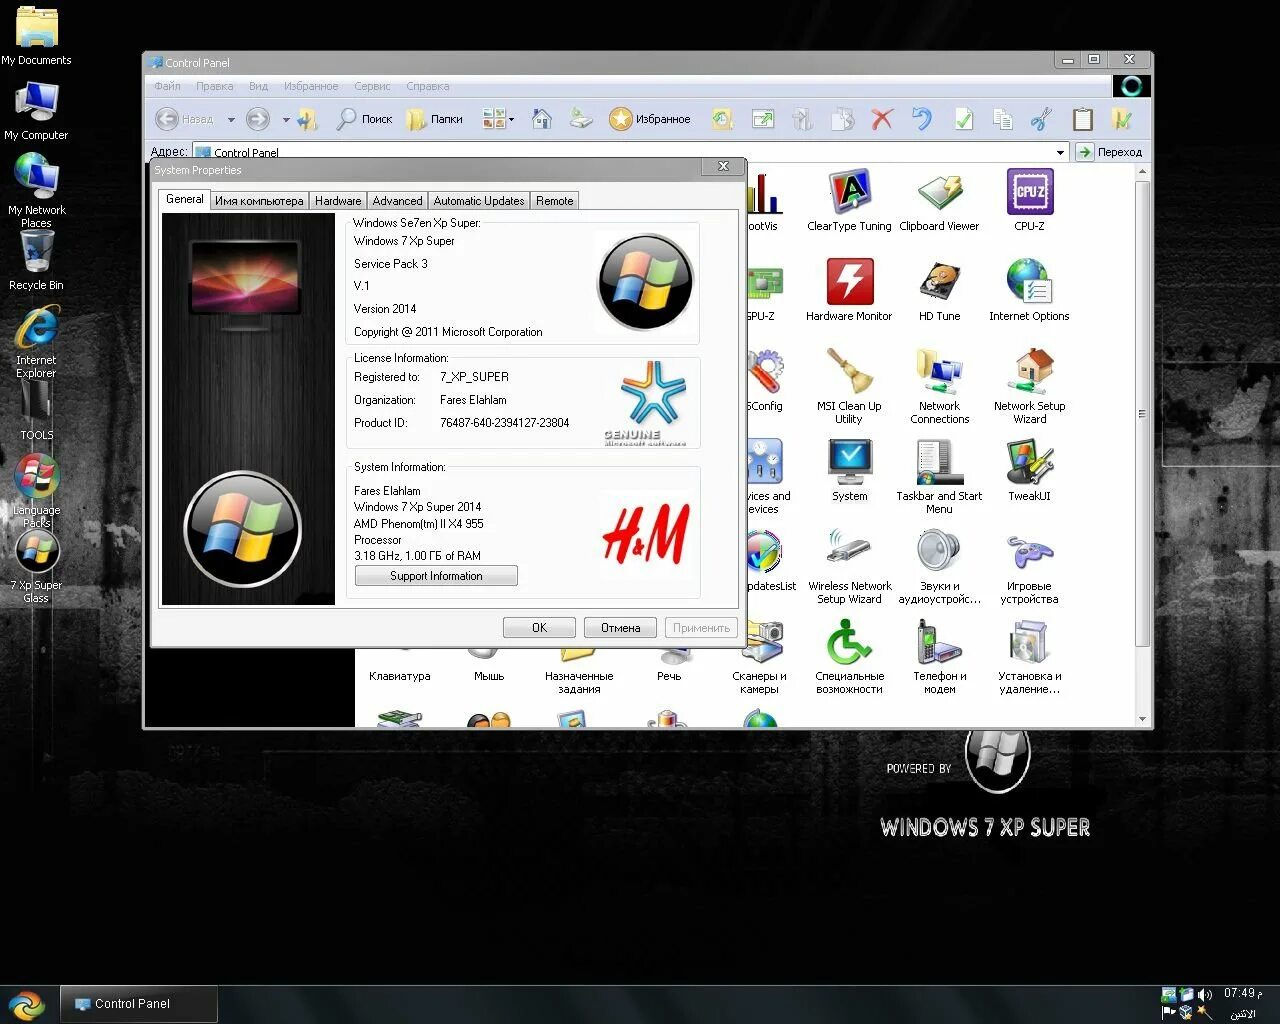This screenshot has width=1280, height=1024.
Task: Select the Поиск toolbar button
Action: click(364, 118)
